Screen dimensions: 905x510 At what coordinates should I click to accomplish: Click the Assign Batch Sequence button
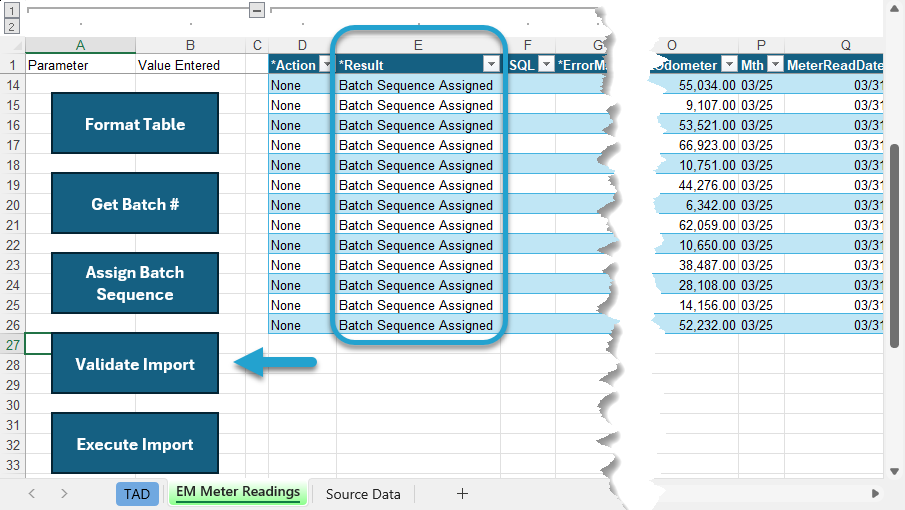pyautogui.click(x=135, y=283)
